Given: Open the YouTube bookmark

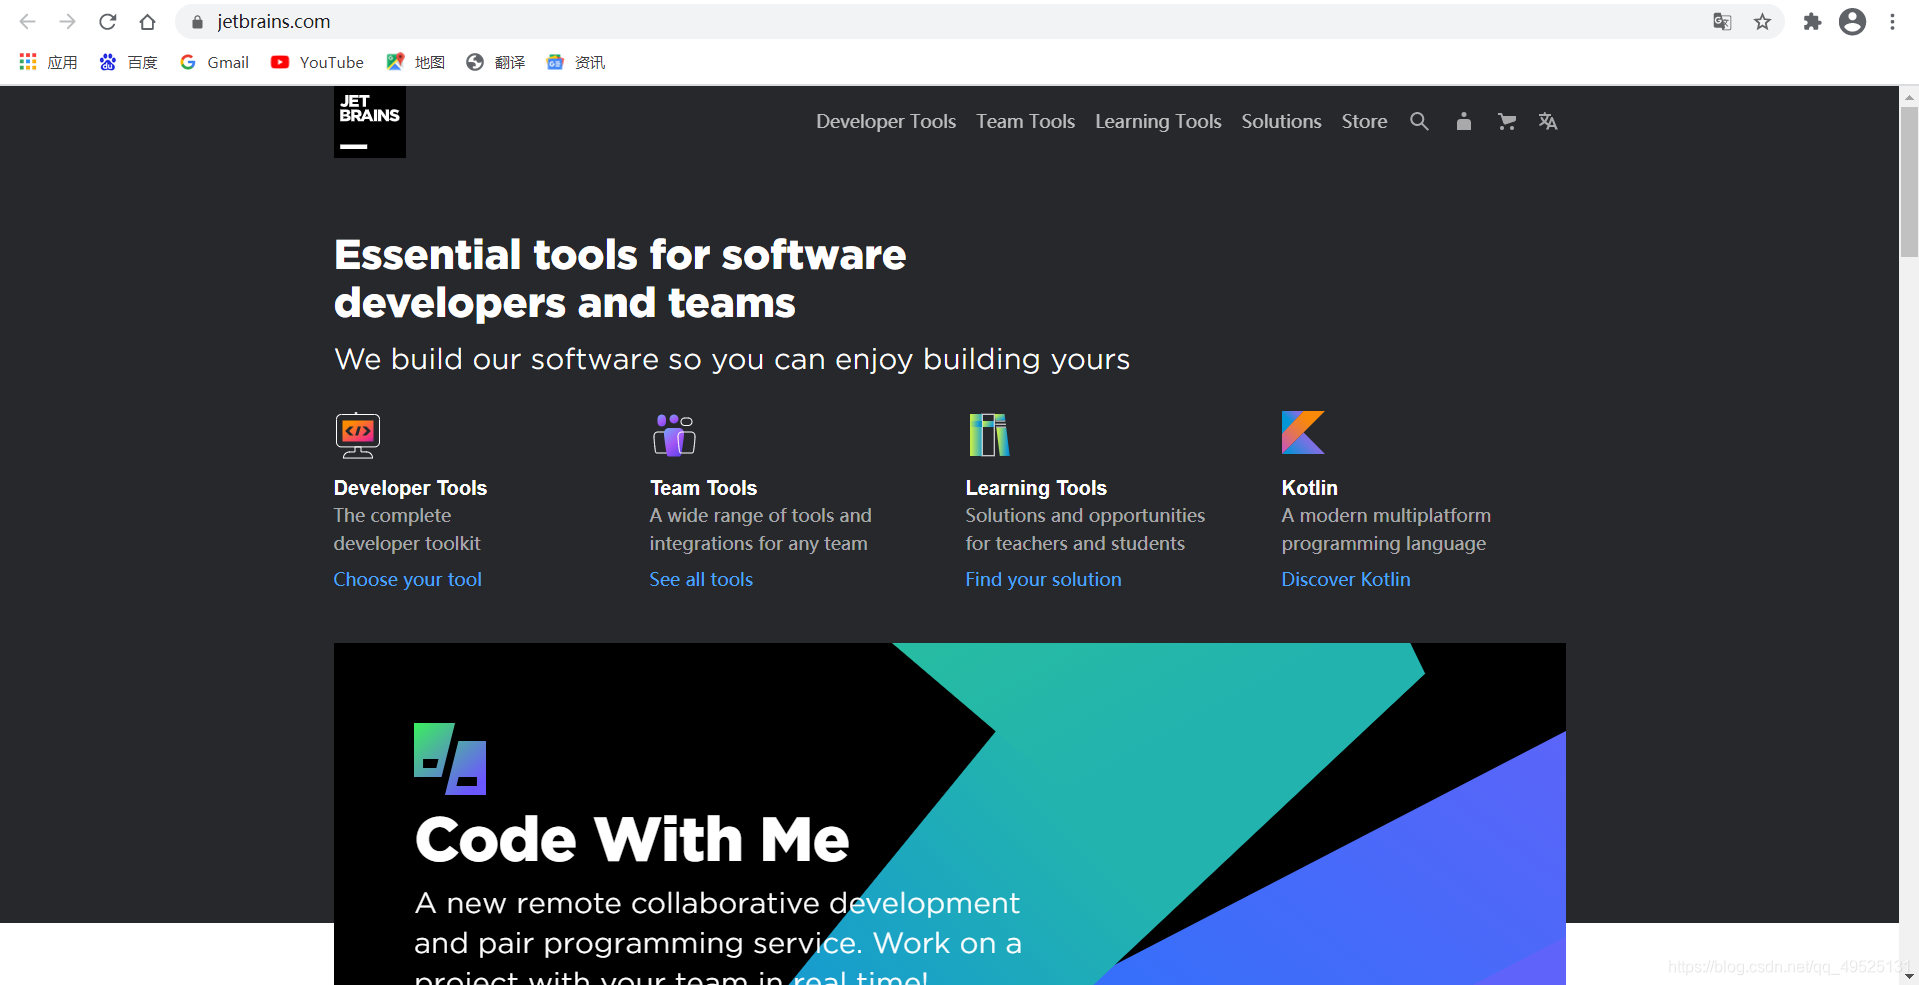Looking at the screenshot, I should [317, 62].
